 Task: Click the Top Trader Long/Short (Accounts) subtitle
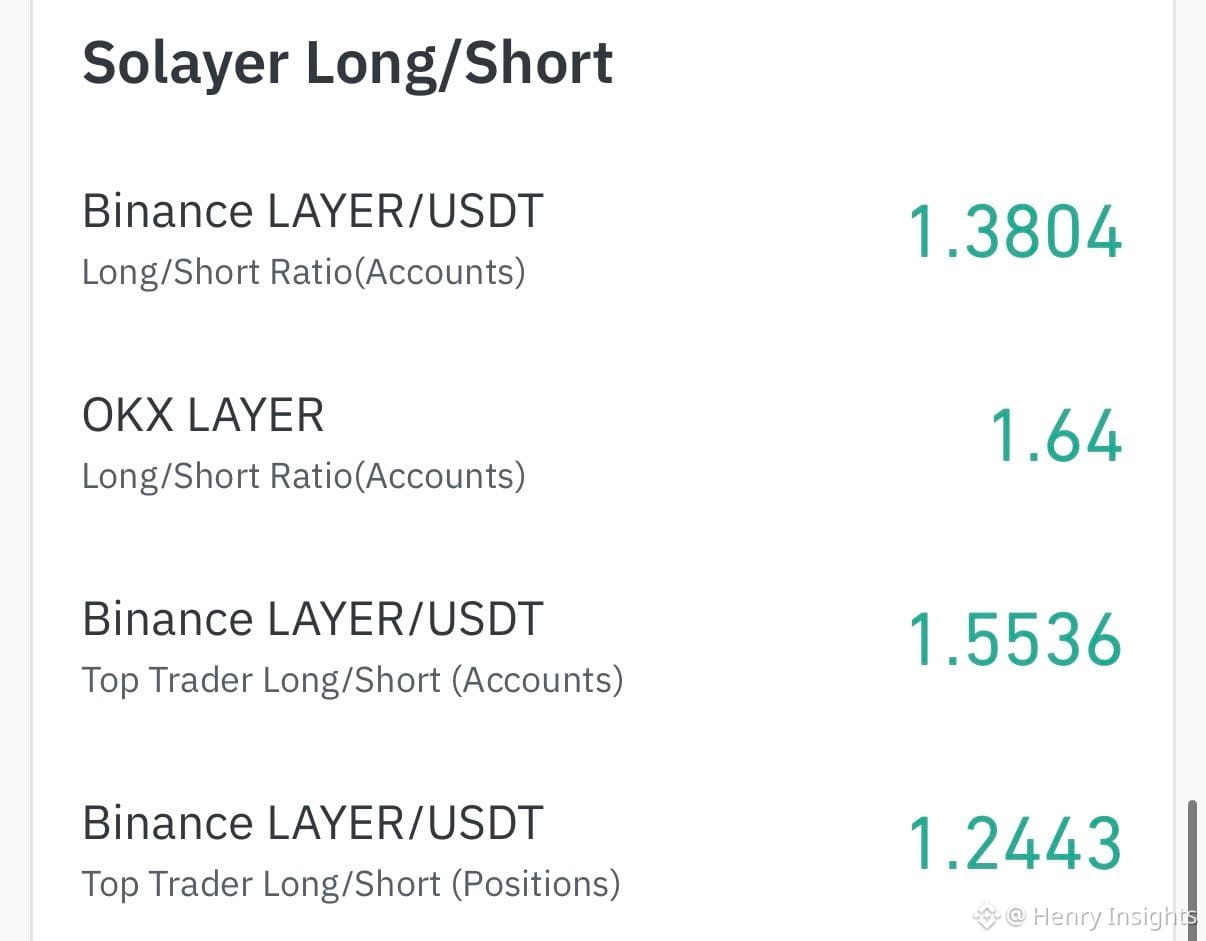pyautogui.click(x=353, y=681)
